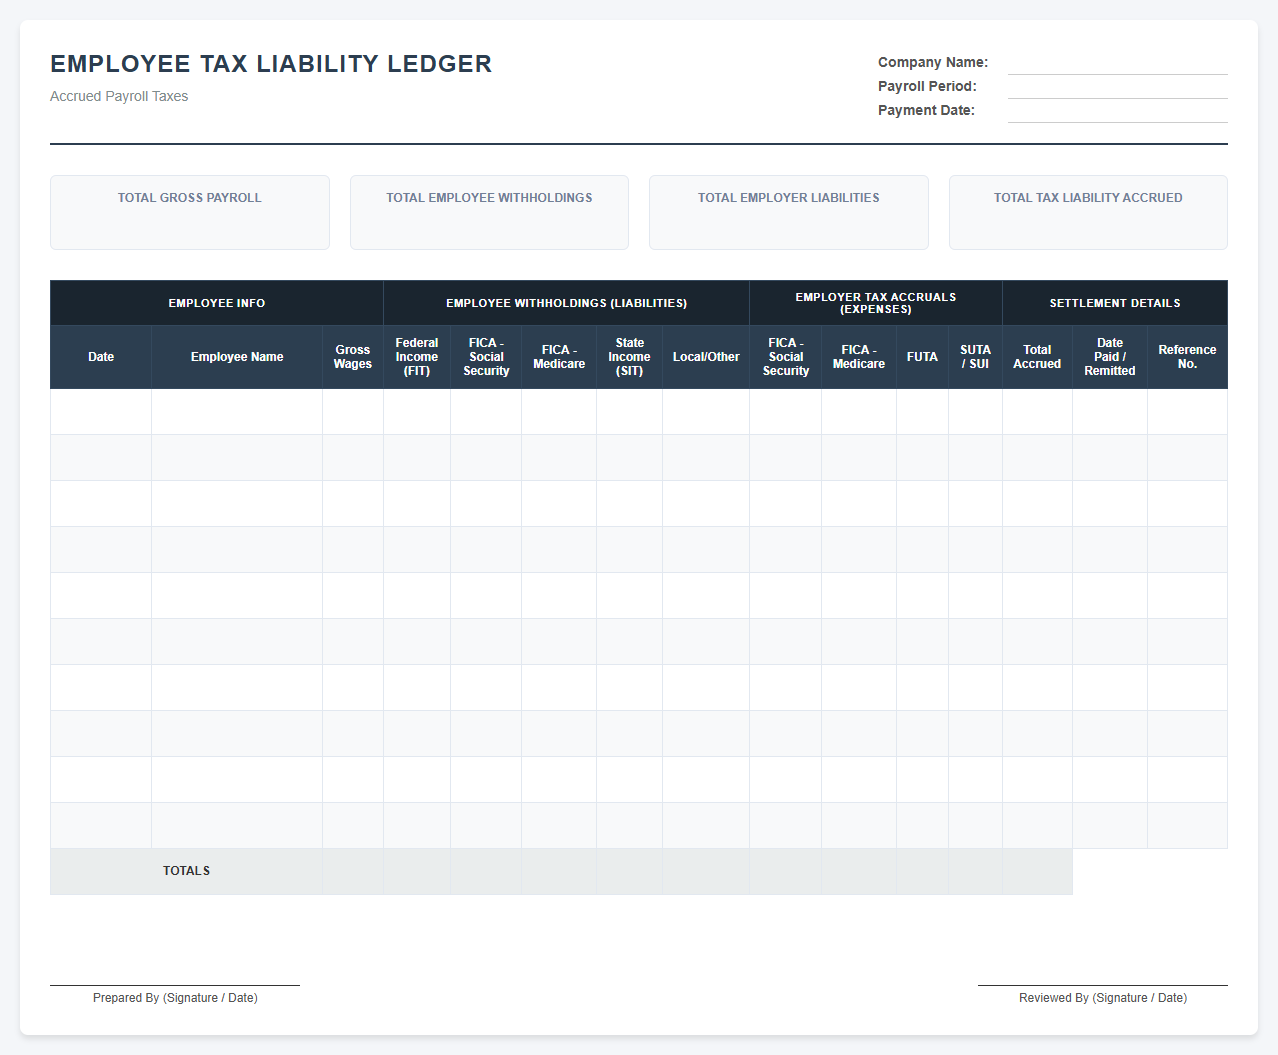Click the Employer Tax Accruals (Expenses) header
Screen dimensions: 1278x1055
tap(876, 303)
